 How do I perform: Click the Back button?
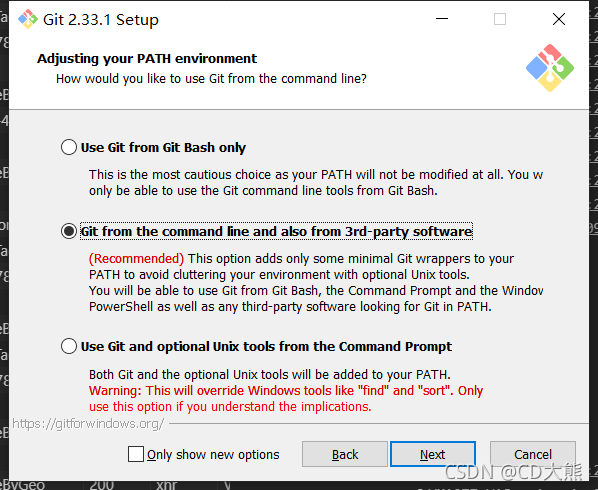pos(345,454)
